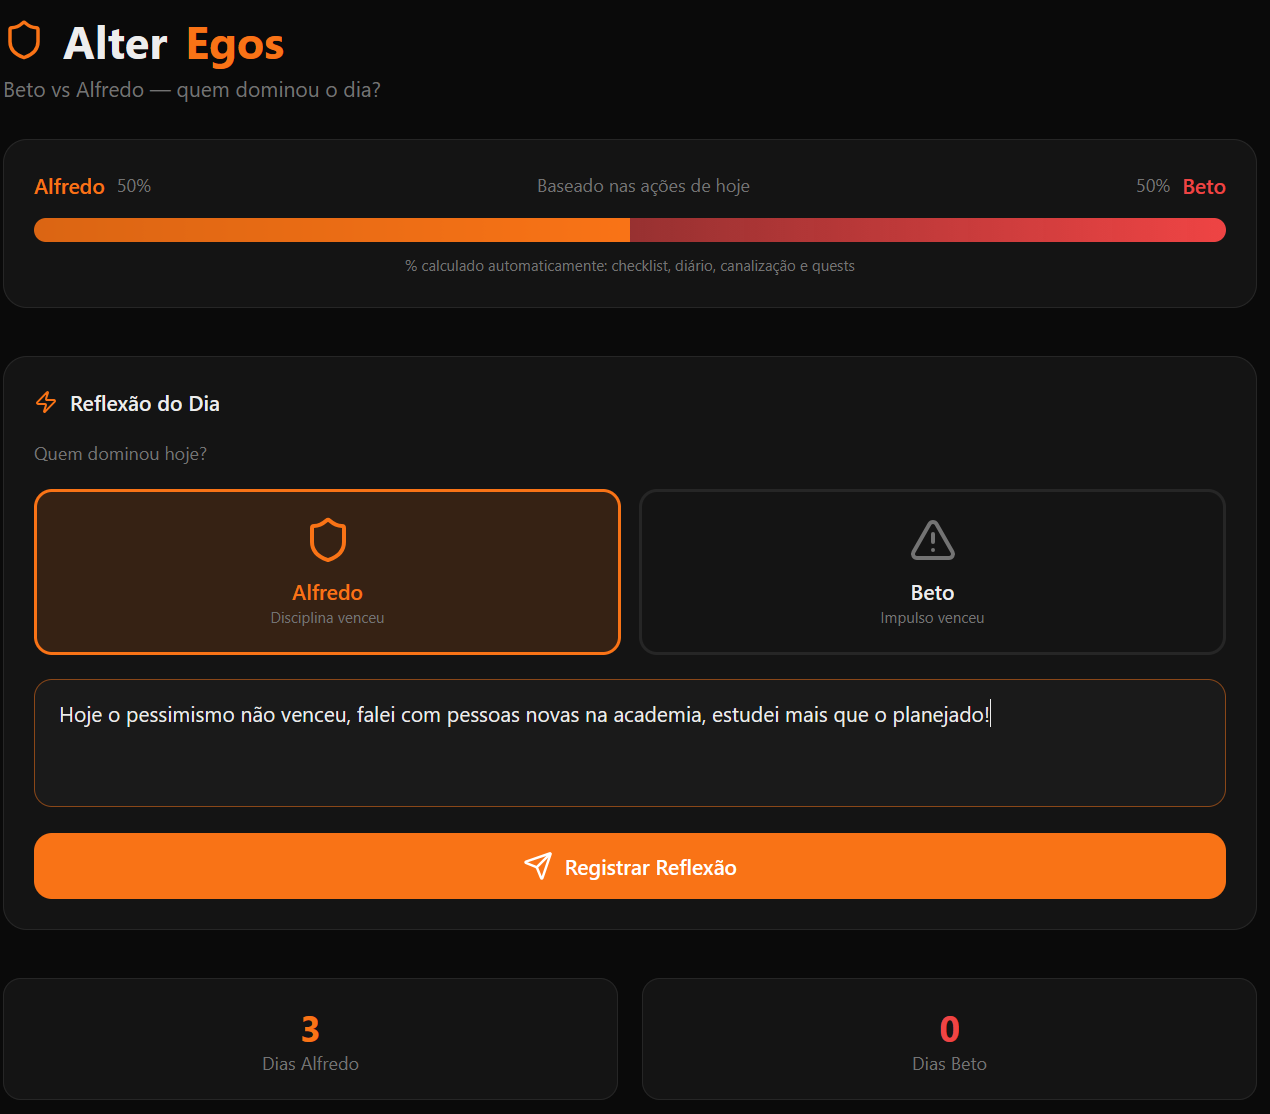The height and width of the screenshot is (1114, 1270).
Task: Click the "Baseado nas ações de hoje" text
Action: coord(643,186)
